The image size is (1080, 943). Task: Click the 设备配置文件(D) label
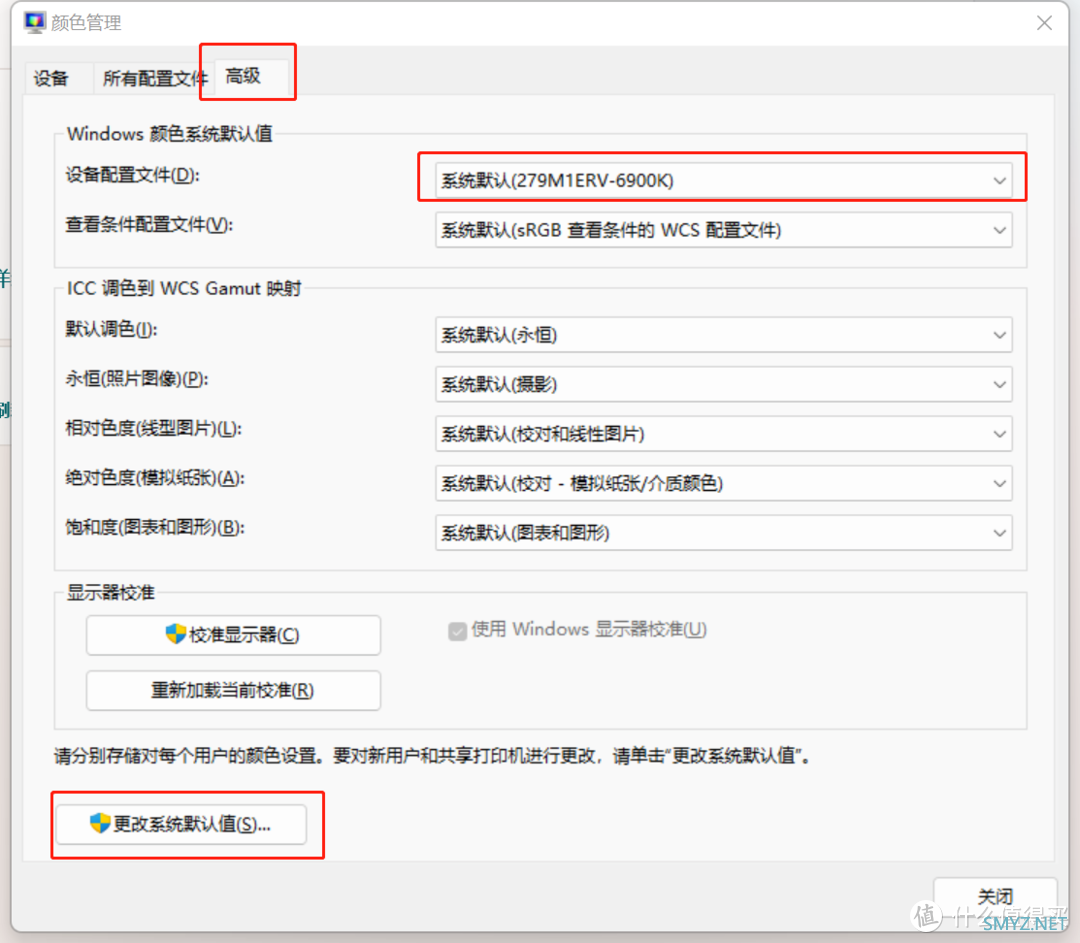(132, 175)
